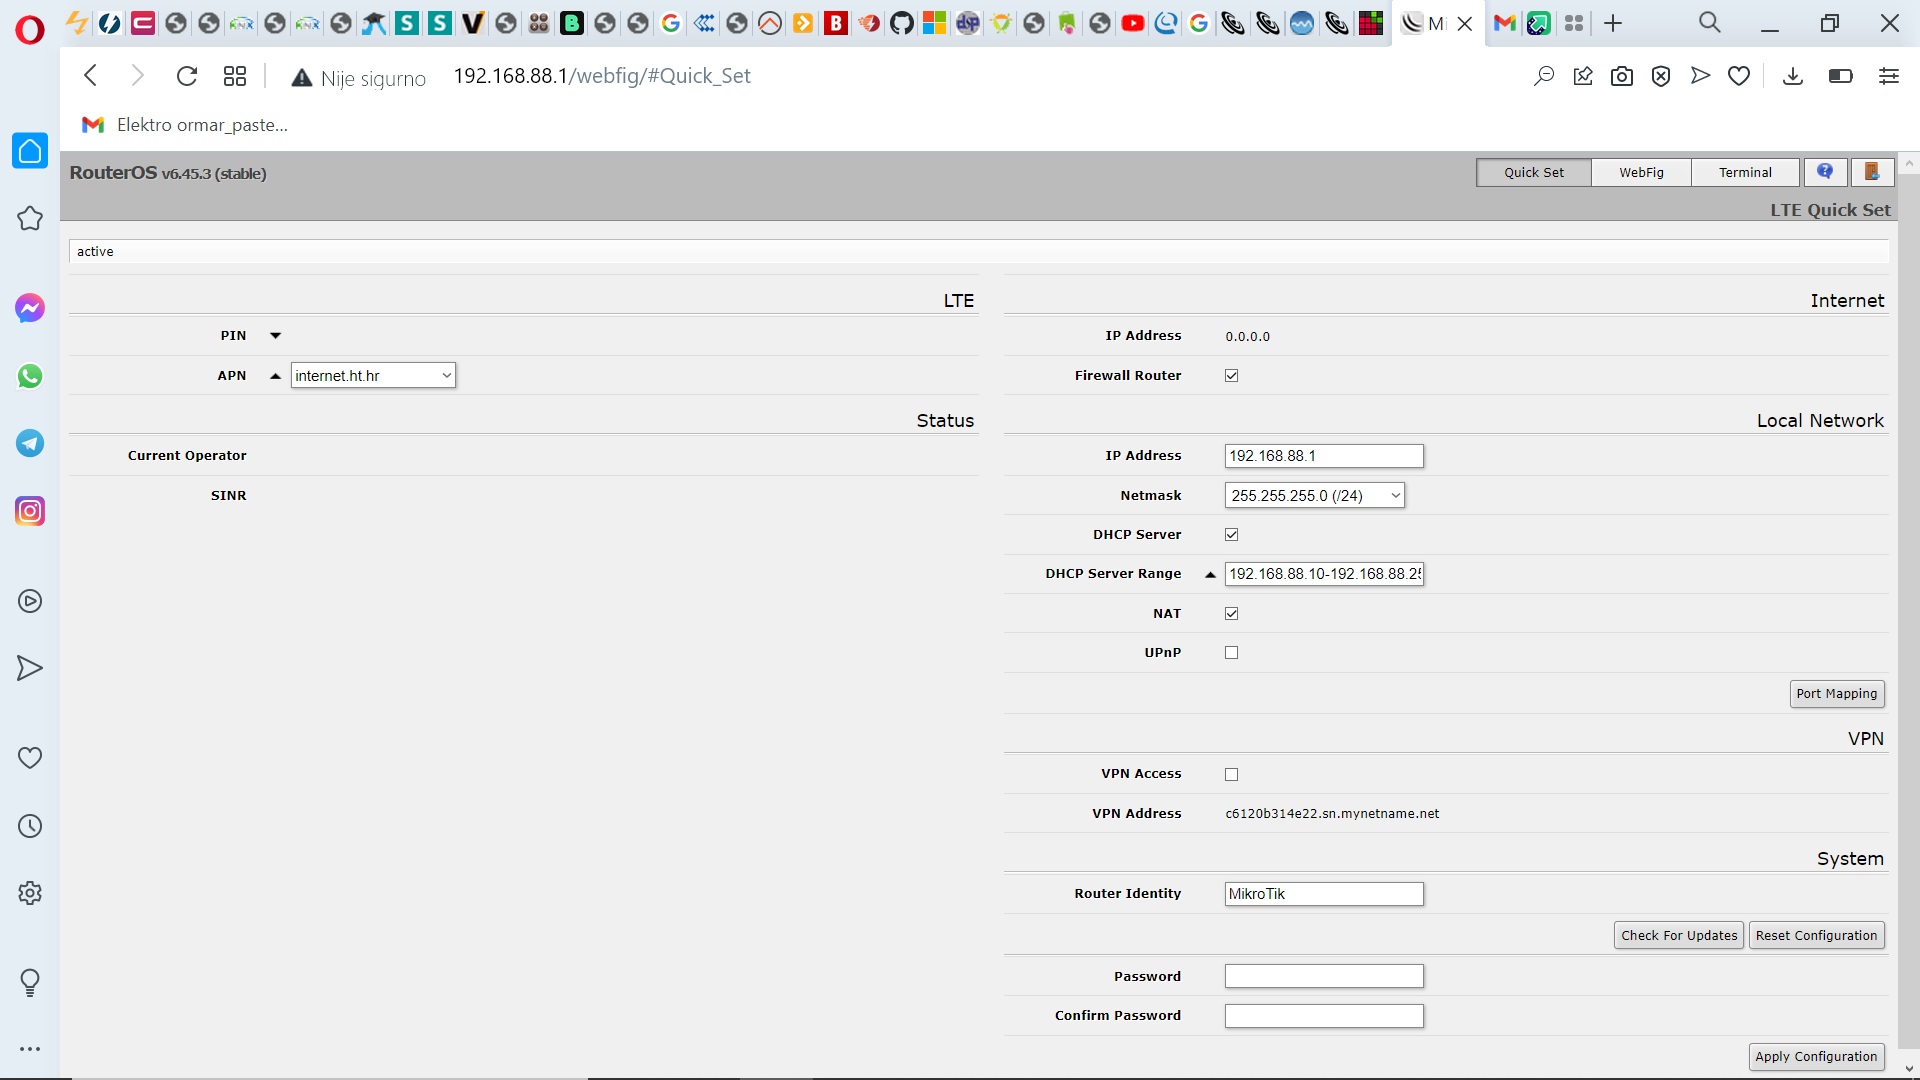1920x1080 pixels.
Task: Uncheck the Firewall Router checkbox
Action: point(1231,376)
